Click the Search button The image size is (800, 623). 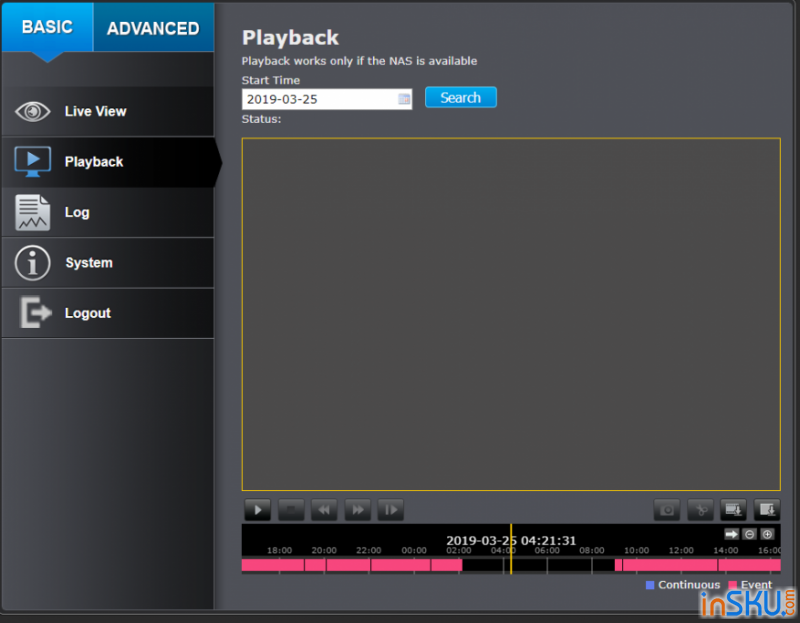(461, 97)
